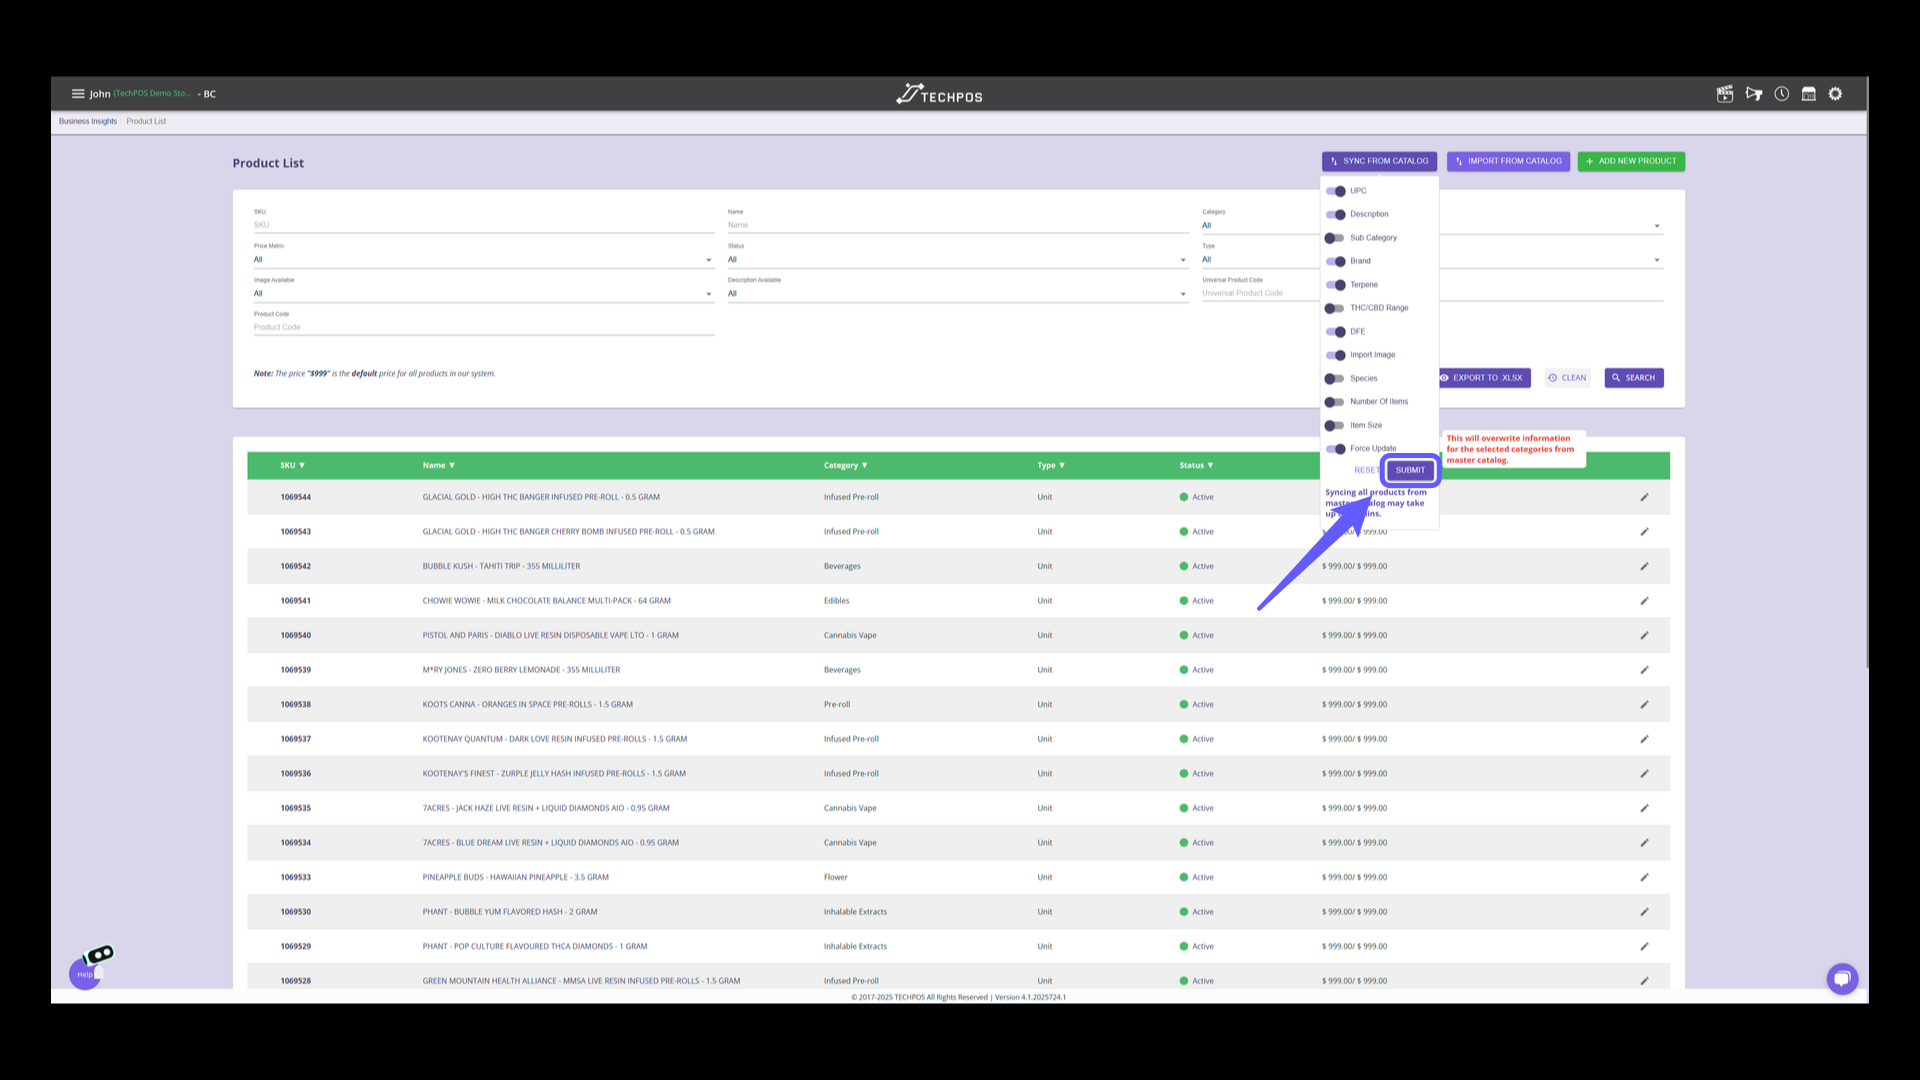Open the Status filter dropdown

958,260
